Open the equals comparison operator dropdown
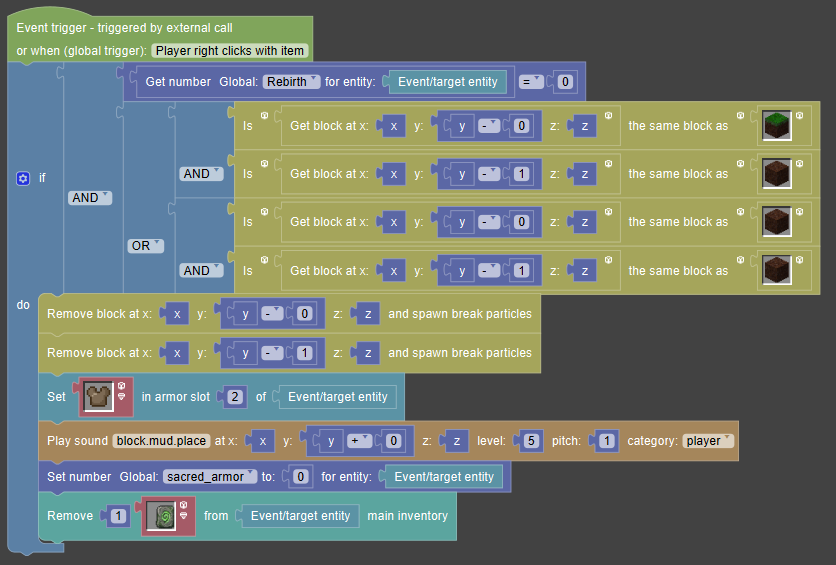Image resolution: width=836 pixels, height=565 pixels. (530, 82)
